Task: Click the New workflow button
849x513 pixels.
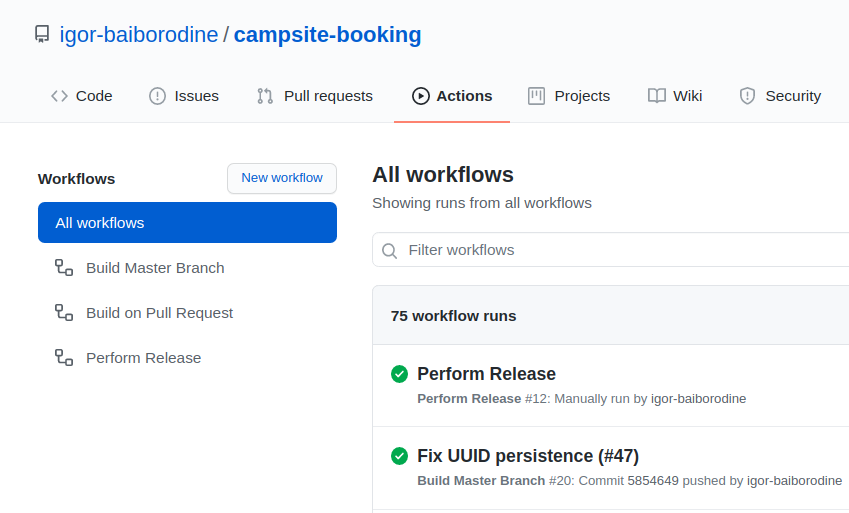Action: click(x=282, y=178)
